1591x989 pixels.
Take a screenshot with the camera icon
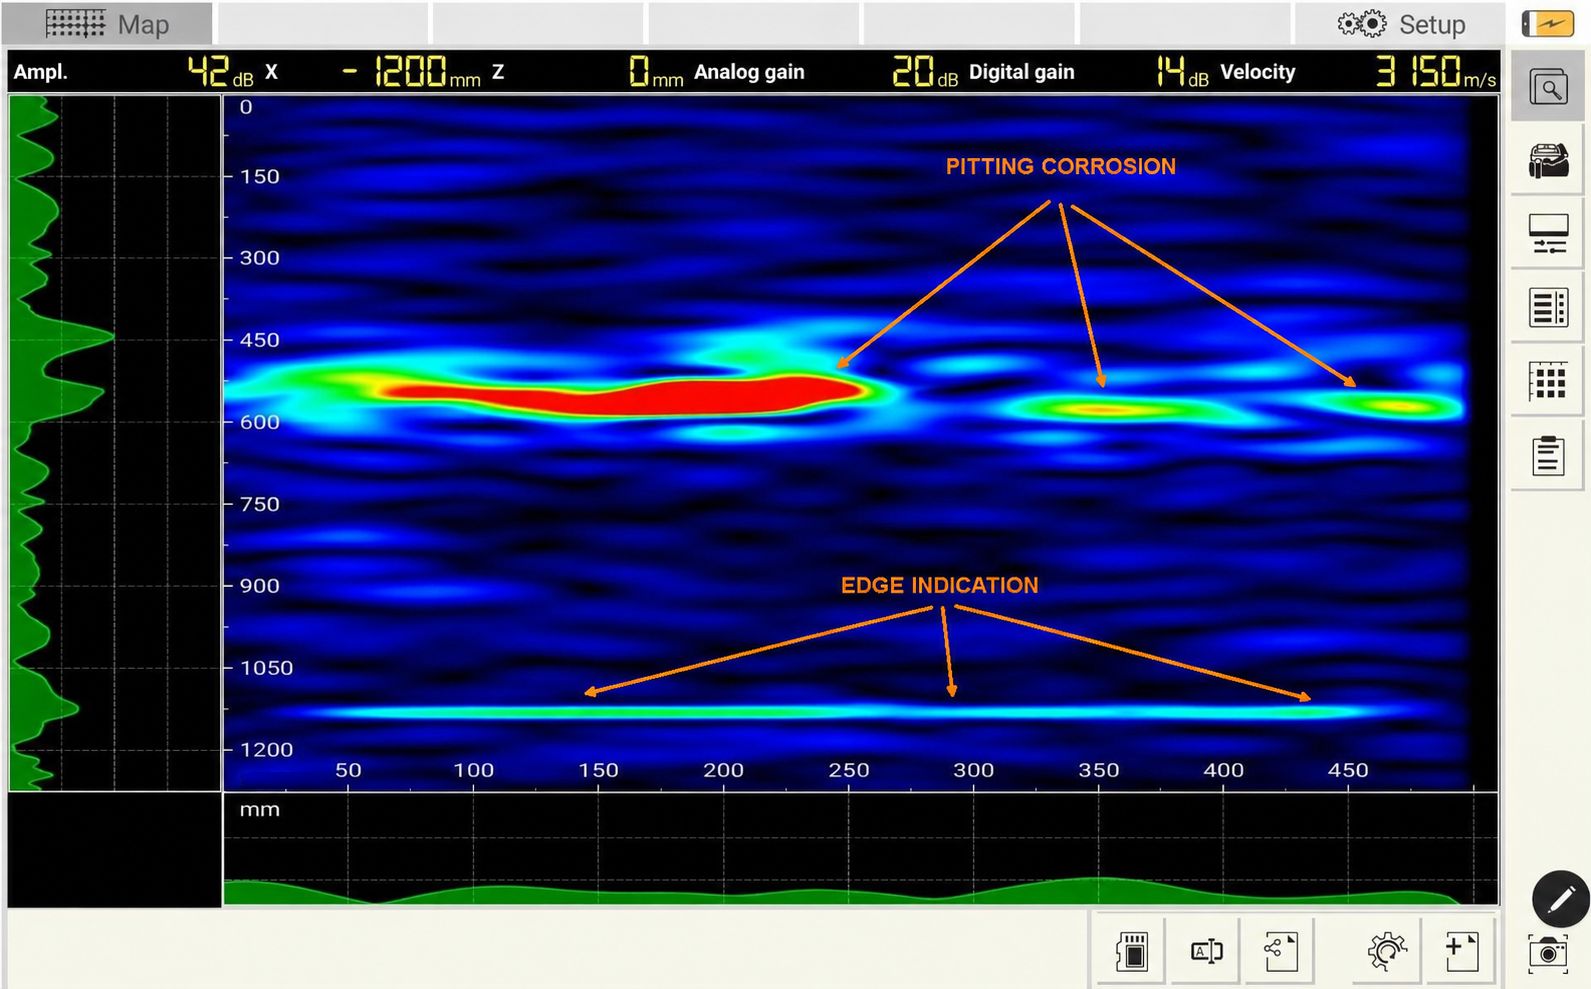click(x=1548, y=953)
